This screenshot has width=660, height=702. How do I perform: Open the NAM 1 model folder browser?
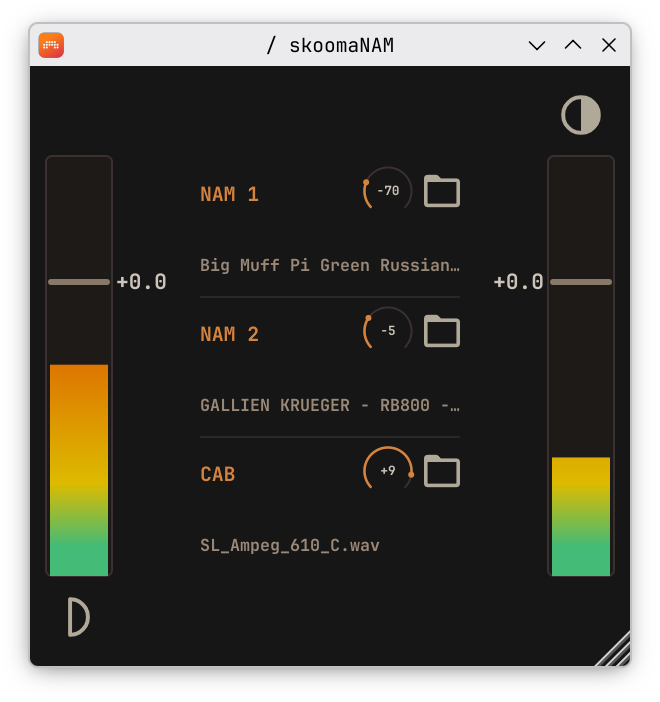click(x=441, y=191)
